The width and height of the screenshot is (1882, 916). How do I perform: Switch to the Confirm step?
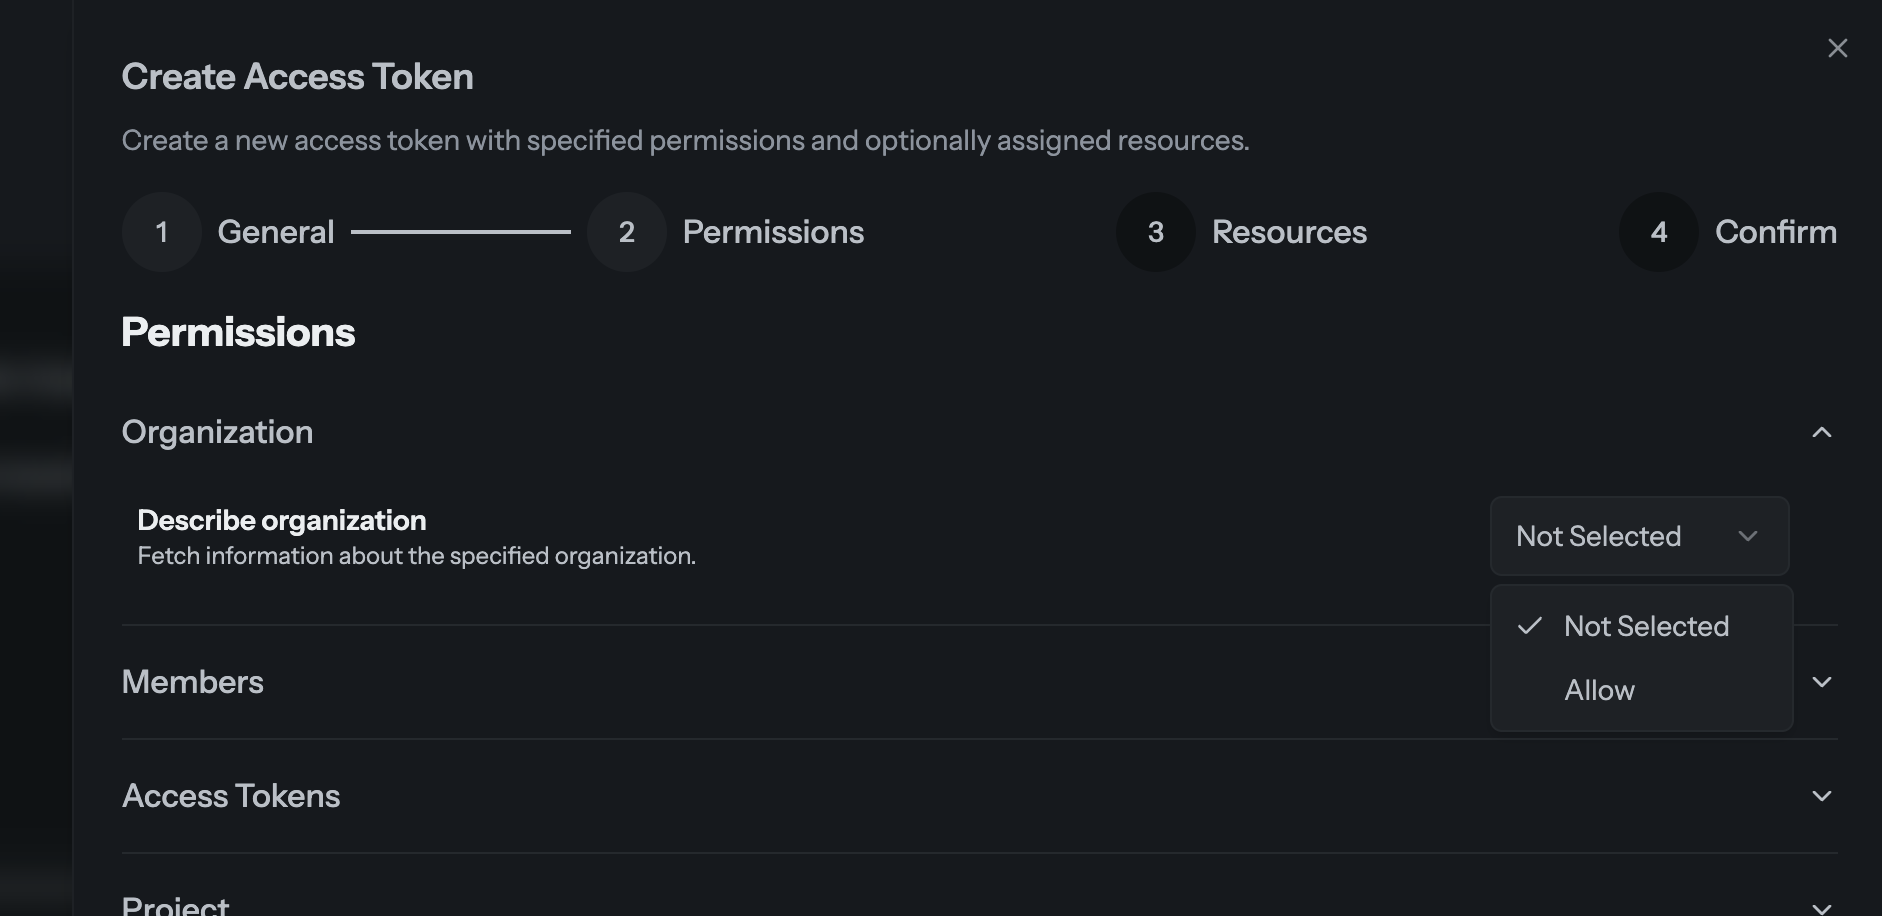(1776, 231)
